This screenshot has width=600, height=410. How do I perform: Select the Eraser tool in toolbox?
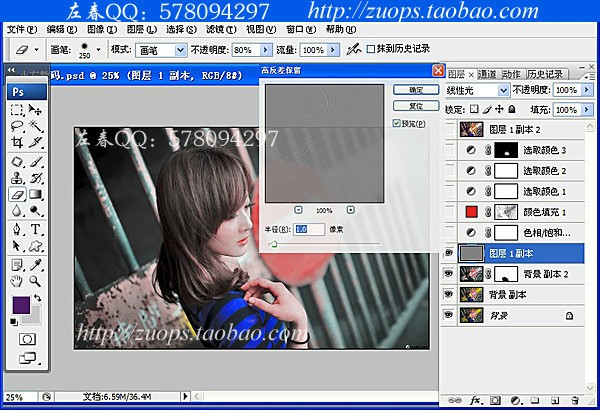click(x=17, y=194)
